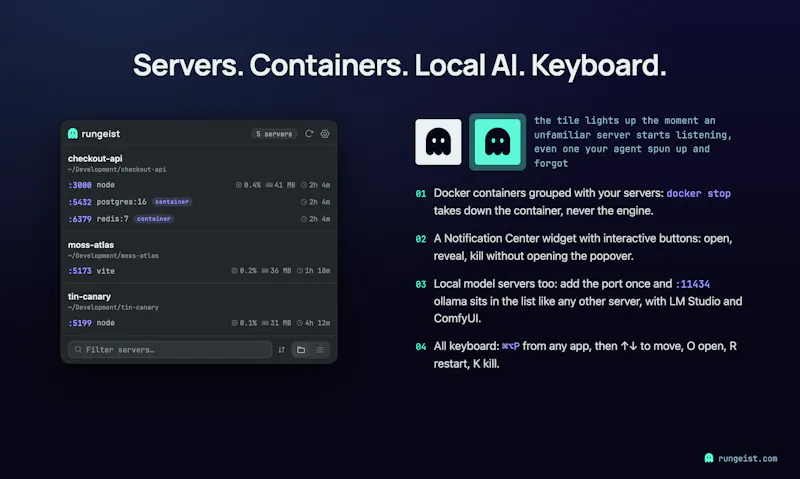Click the ⌘⌥P shortcut text
Viewport: 800px width, 479px height.
[511, 346]
